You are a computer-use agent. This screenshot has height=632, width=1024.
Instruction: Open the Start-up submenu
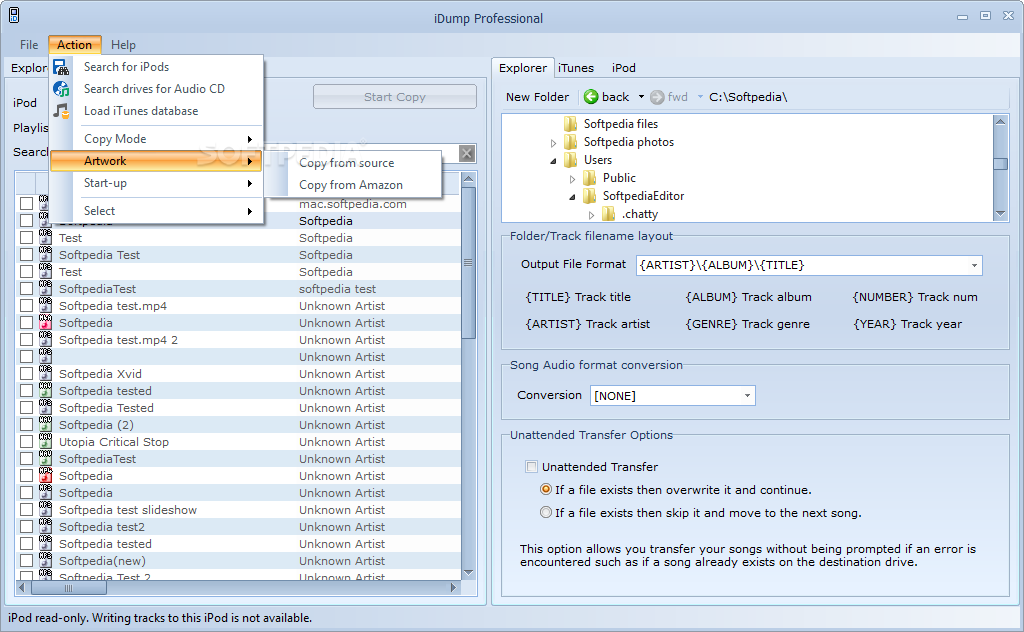157,183
